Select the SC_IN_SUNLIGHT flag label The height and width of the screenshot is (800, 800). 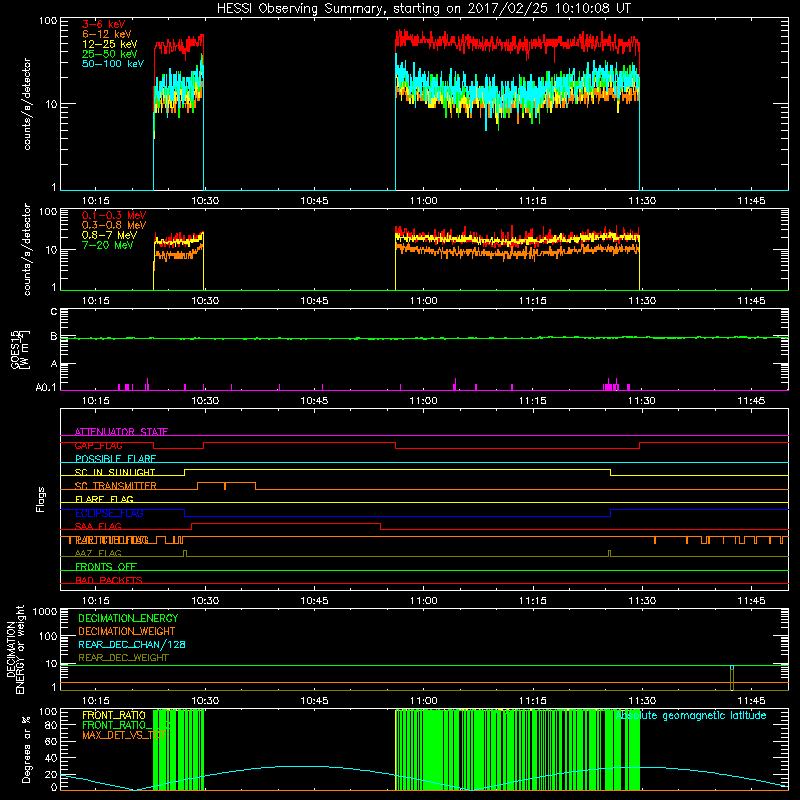[115, 472]
